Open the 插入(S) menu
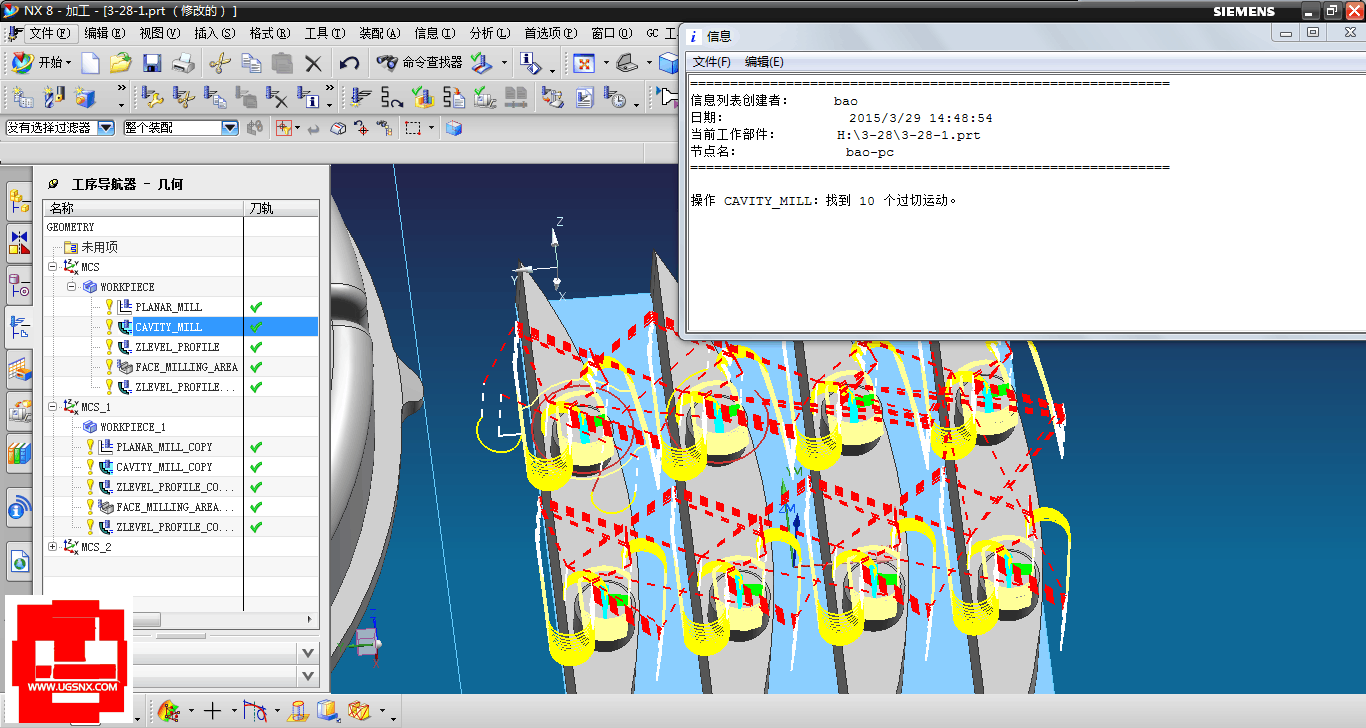 point(215,33)
